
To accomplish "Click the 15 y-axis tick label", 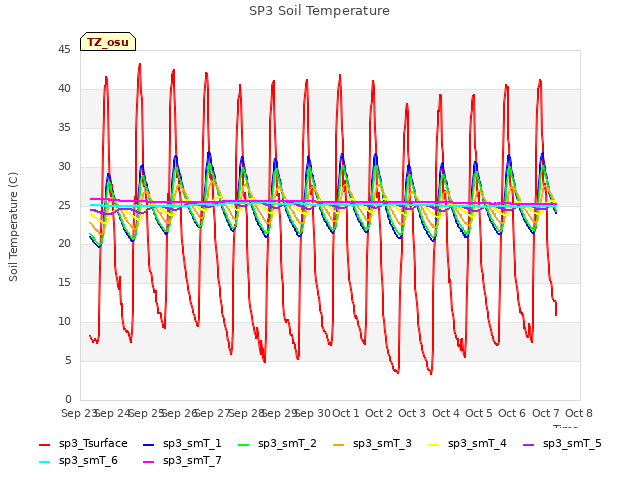I will pos(64,282).
